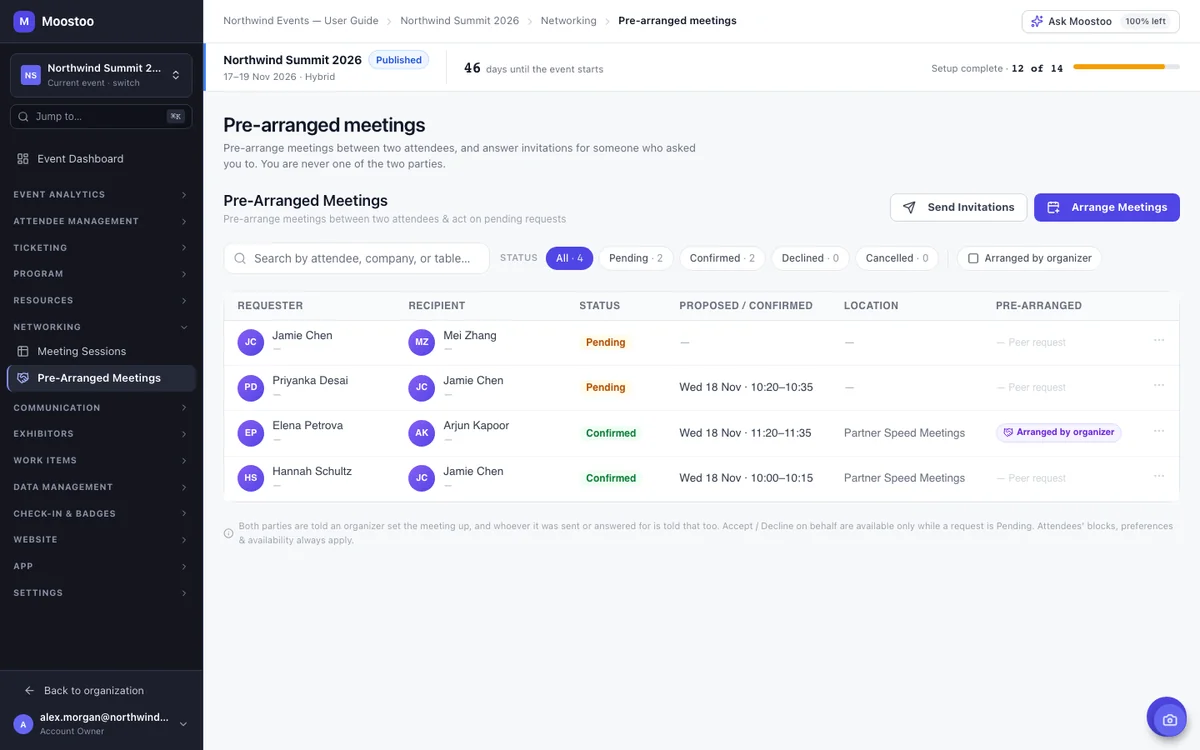Expand the Work Items section
1200x750 pixels.
click(x=101, y=461)
